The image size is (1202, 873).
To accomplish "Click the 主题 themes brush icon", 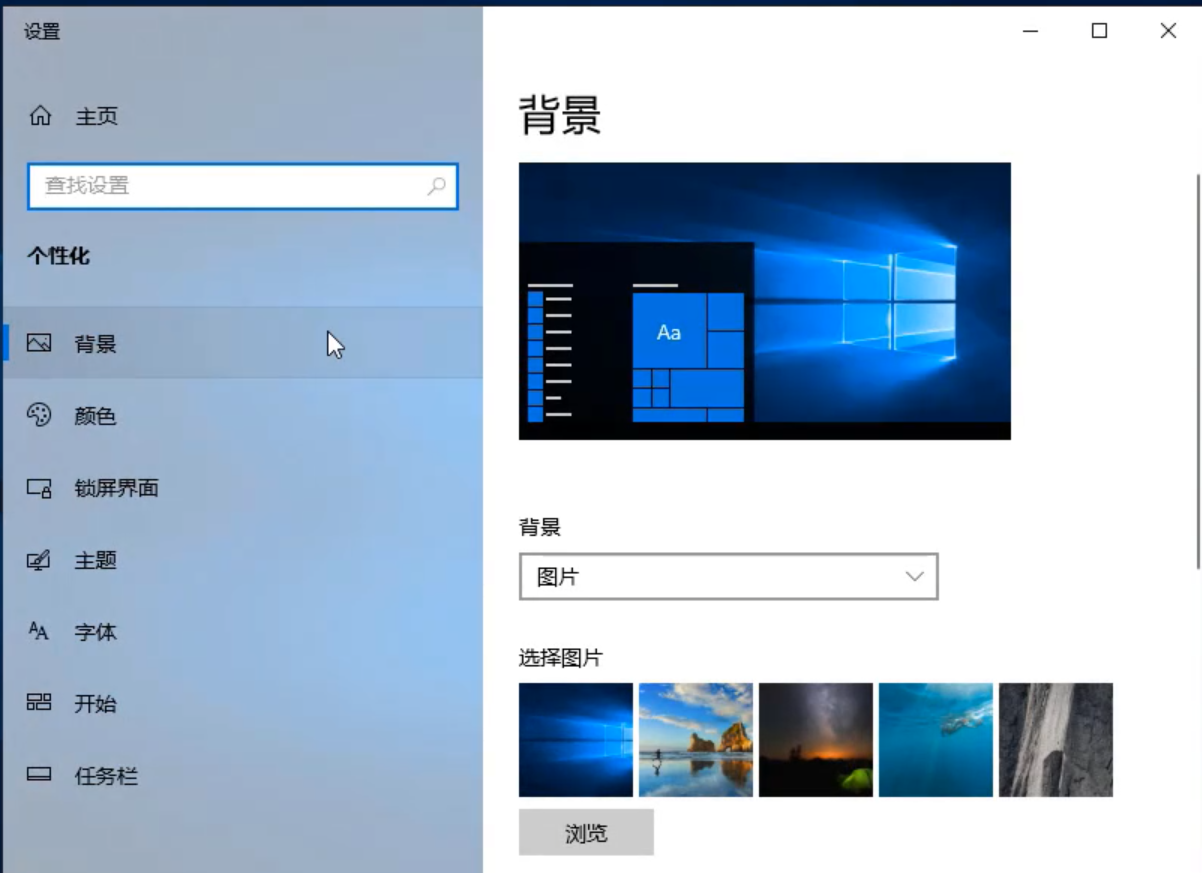I will (39, 560).
